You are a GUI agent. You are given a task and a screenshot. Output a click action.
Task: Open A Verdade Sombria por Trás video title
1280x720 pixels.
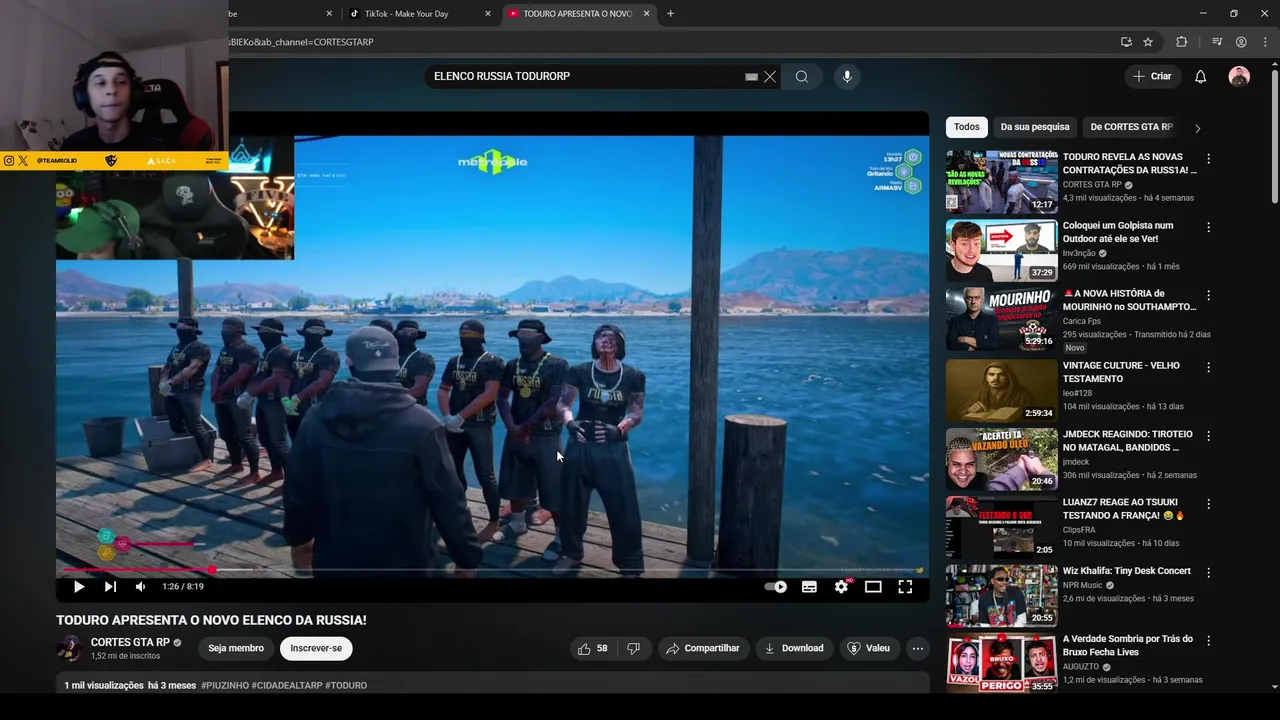(x=1127, y=645)
